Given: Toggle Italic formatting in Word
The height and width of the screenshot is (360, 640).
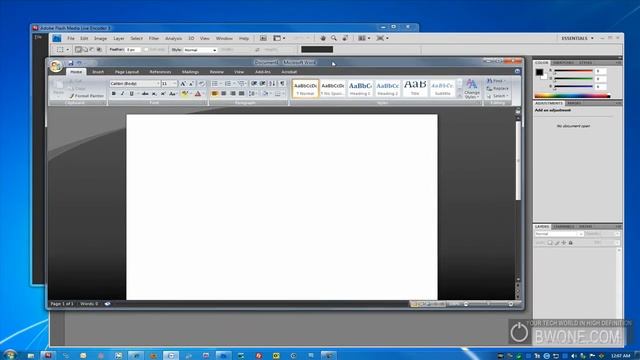Looking at the screenshot, I should tap(122, 94).
